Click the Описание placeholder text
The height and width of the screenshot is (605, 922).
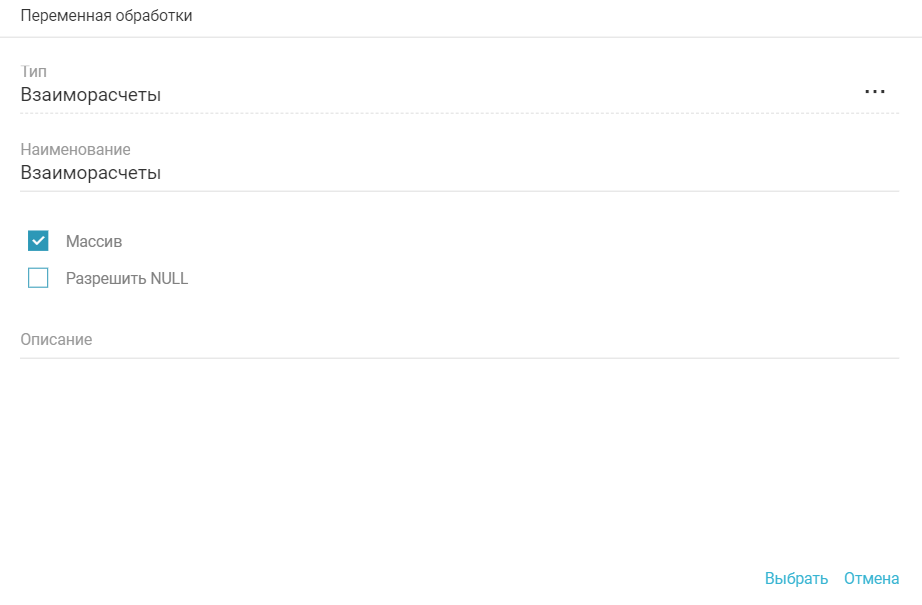pyautogui.click(x=56, y=340)
